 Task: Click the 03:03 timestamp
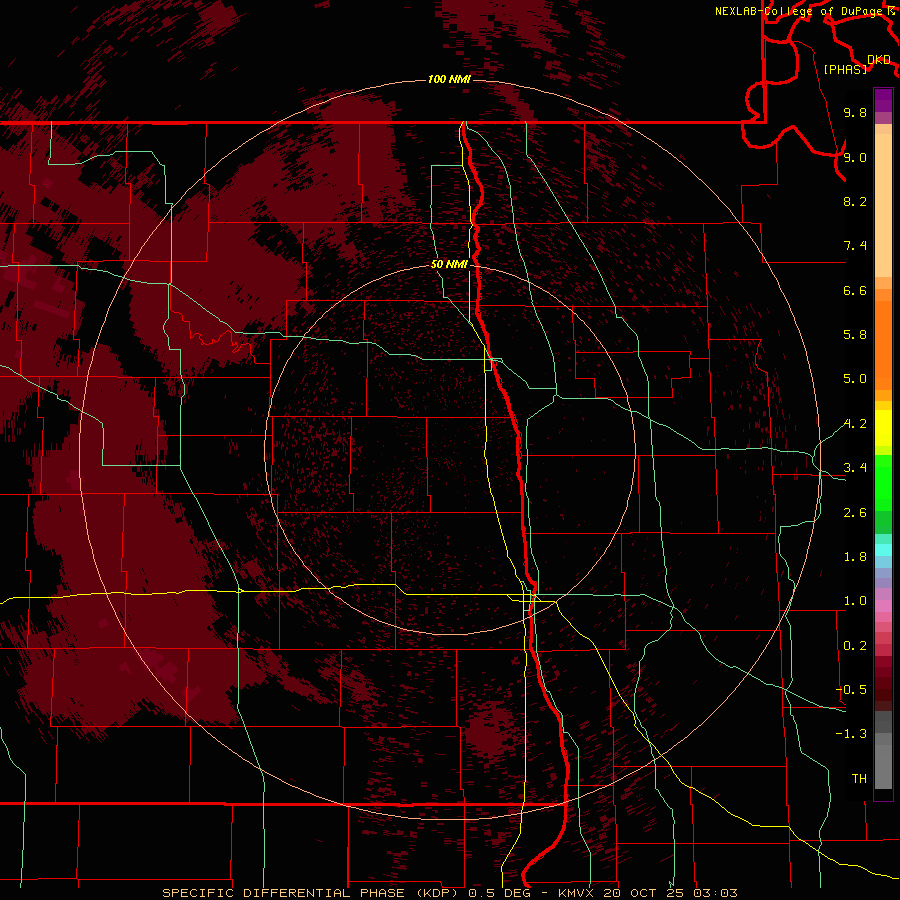pos(715,893)
